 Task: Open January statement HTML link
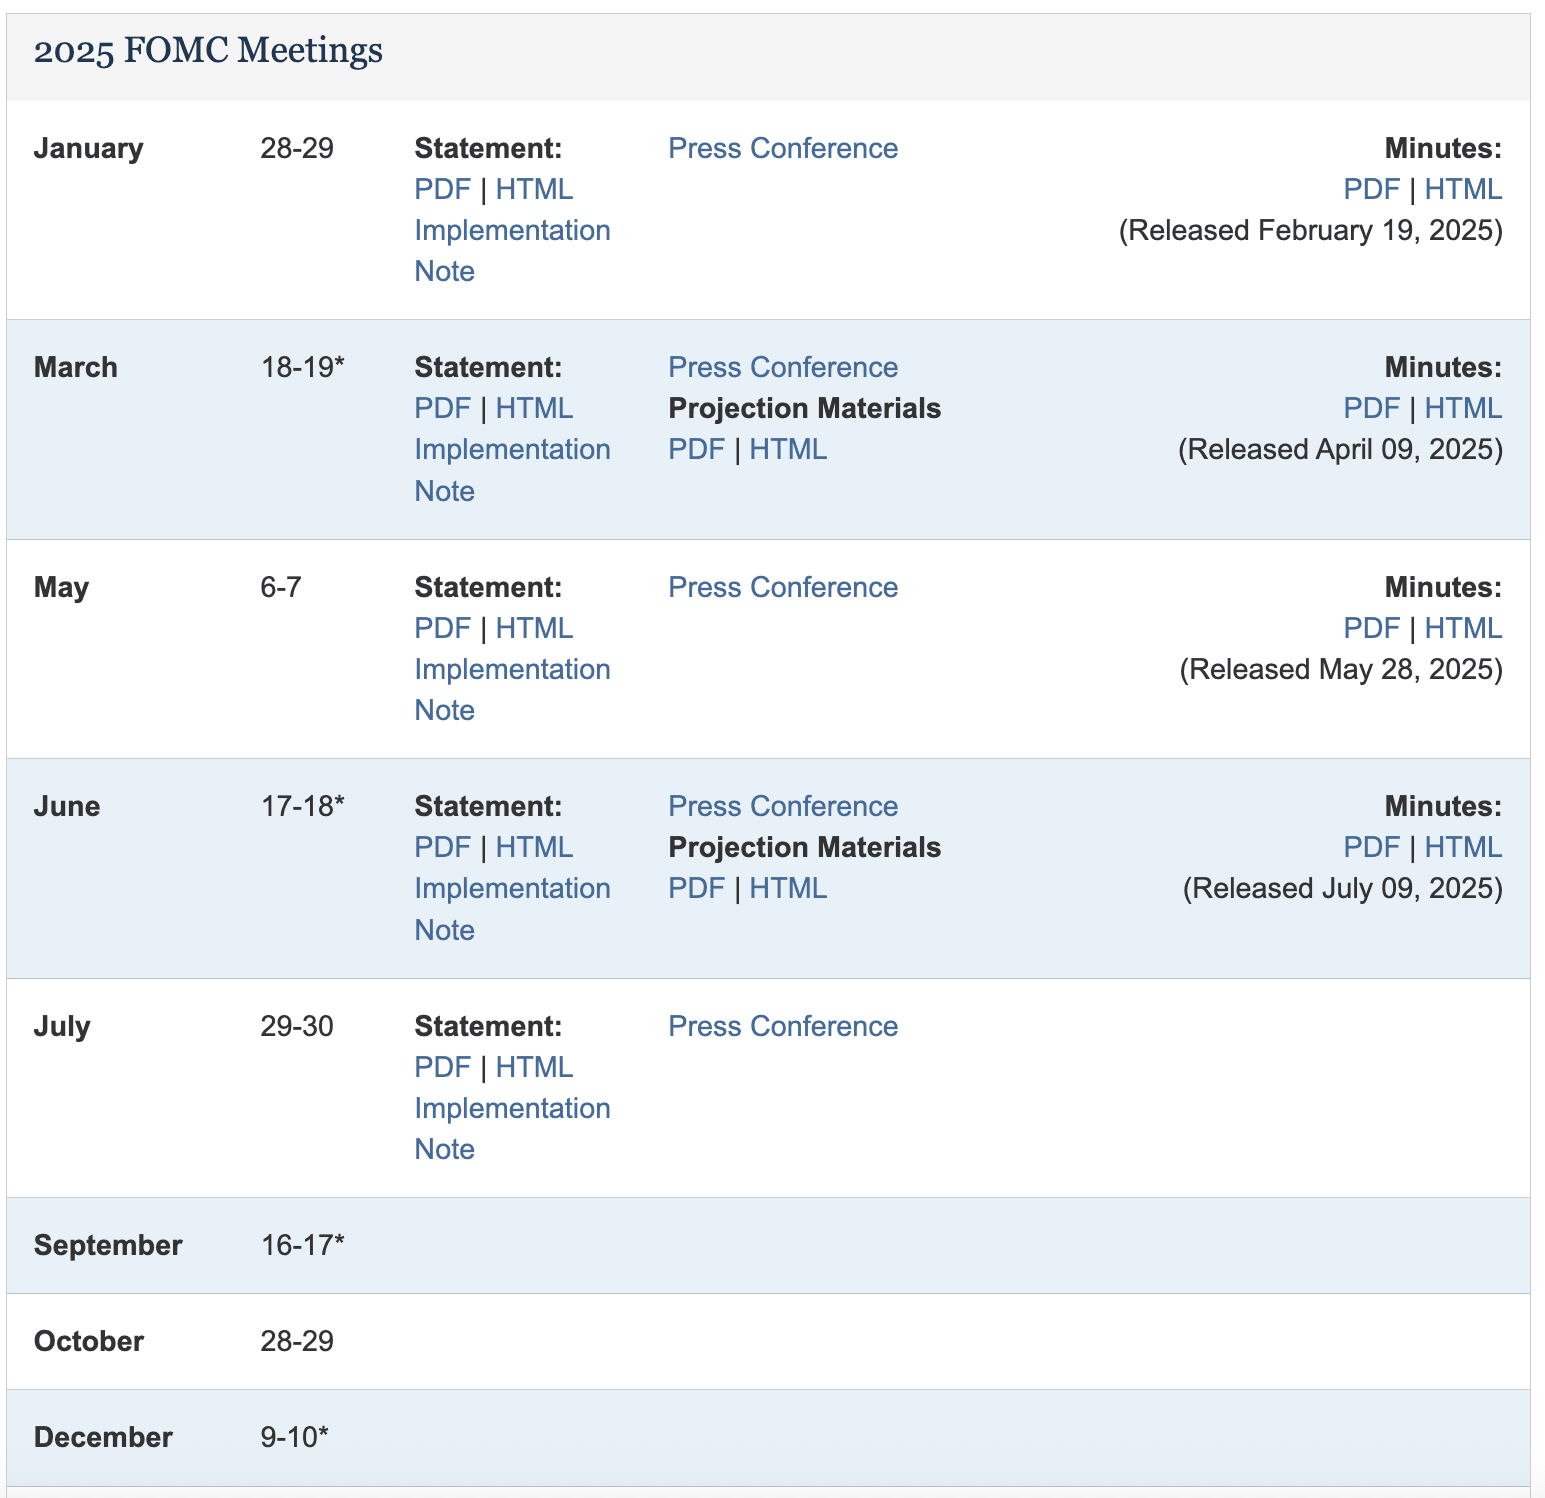(x=534, y=189)
